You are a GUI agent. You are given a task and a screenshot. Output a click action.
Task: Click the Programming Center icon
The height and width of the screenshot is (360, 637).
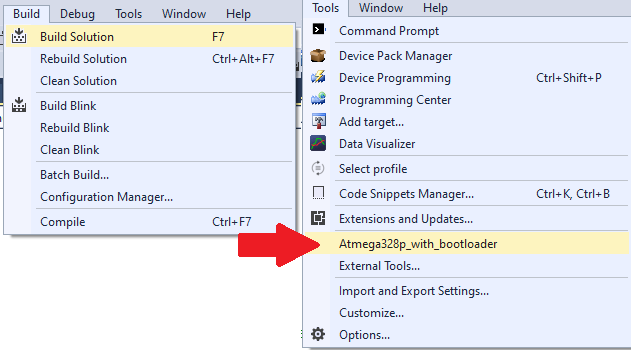point(318,99)
